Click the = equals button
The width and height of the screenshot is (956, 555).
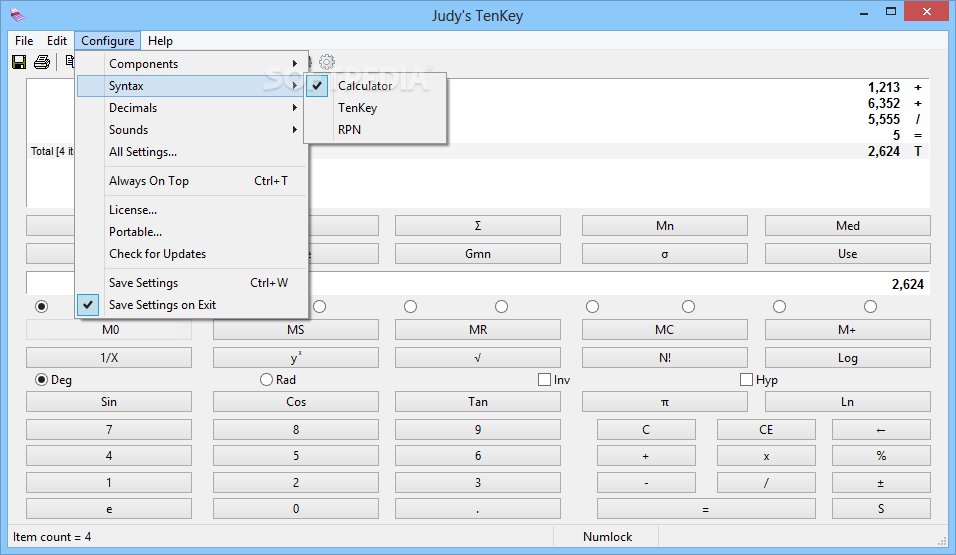point(706,509)
